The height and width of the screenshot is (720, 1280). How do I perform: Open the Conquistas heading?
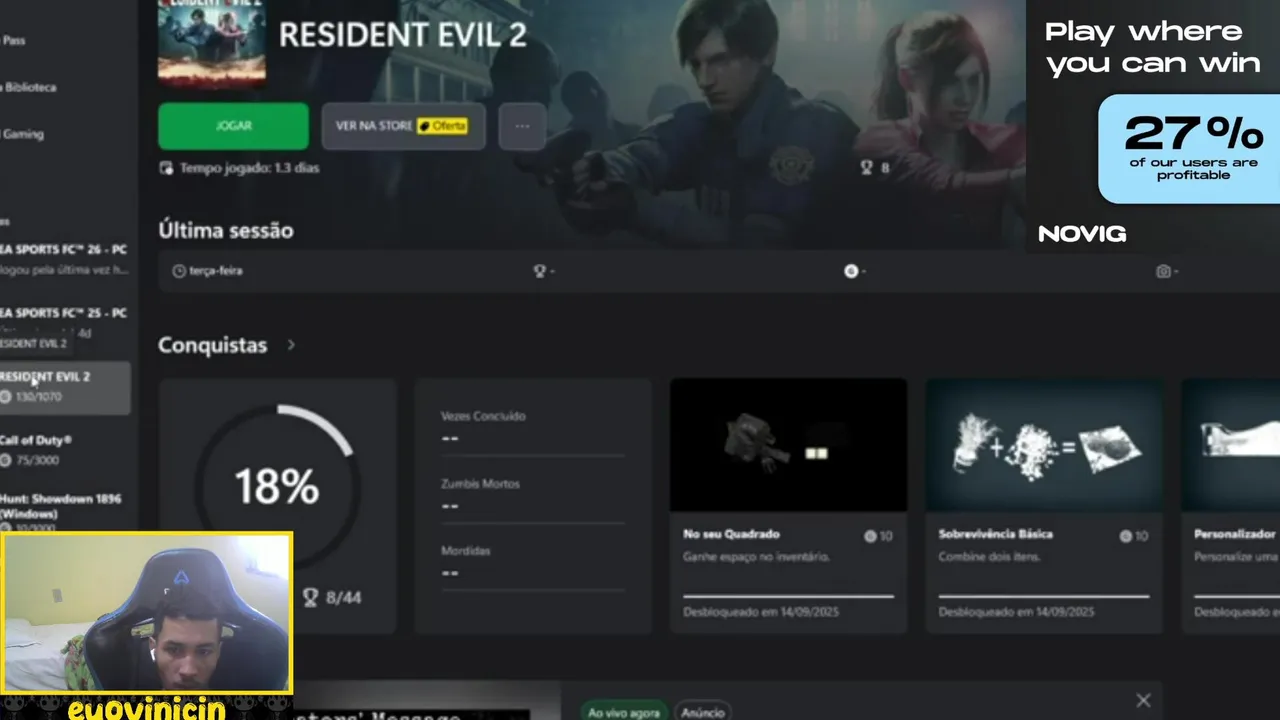(213, 345)
